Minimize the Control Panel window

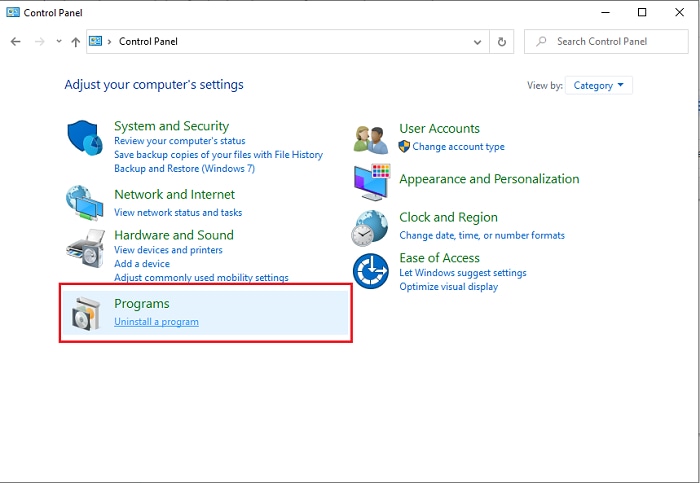tap(605, 12)
